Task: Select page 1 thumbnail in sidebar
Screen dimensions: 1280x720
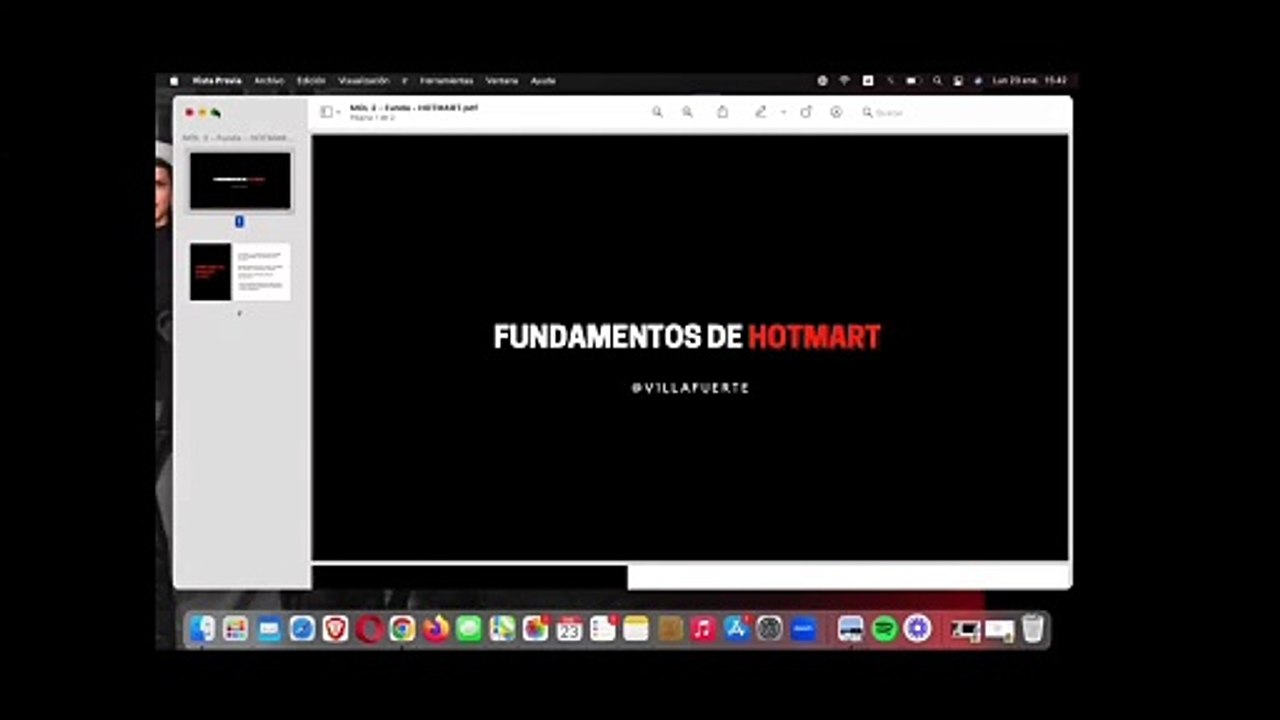Action: pyautogui.click(x=240, y=181)
